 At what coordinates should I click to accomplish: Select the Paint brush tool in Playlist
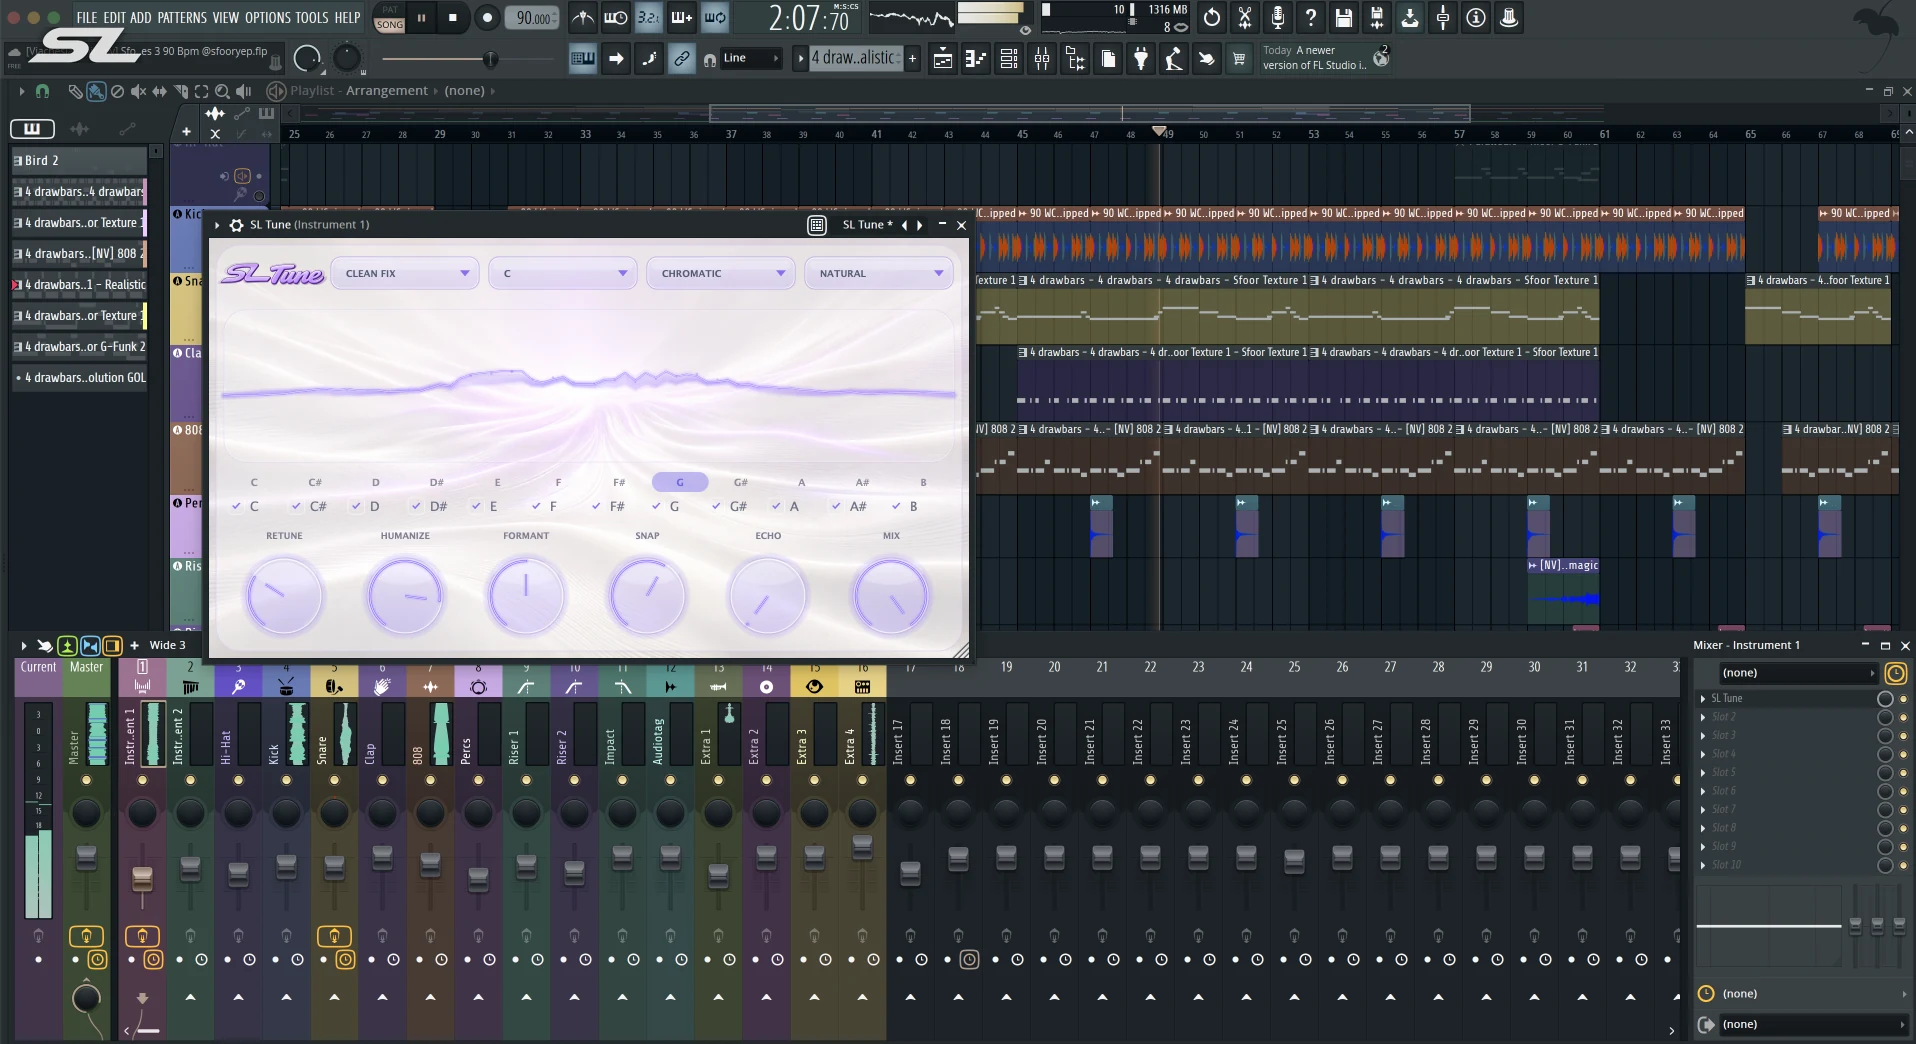pyautogui.click(x=96, y=91)
